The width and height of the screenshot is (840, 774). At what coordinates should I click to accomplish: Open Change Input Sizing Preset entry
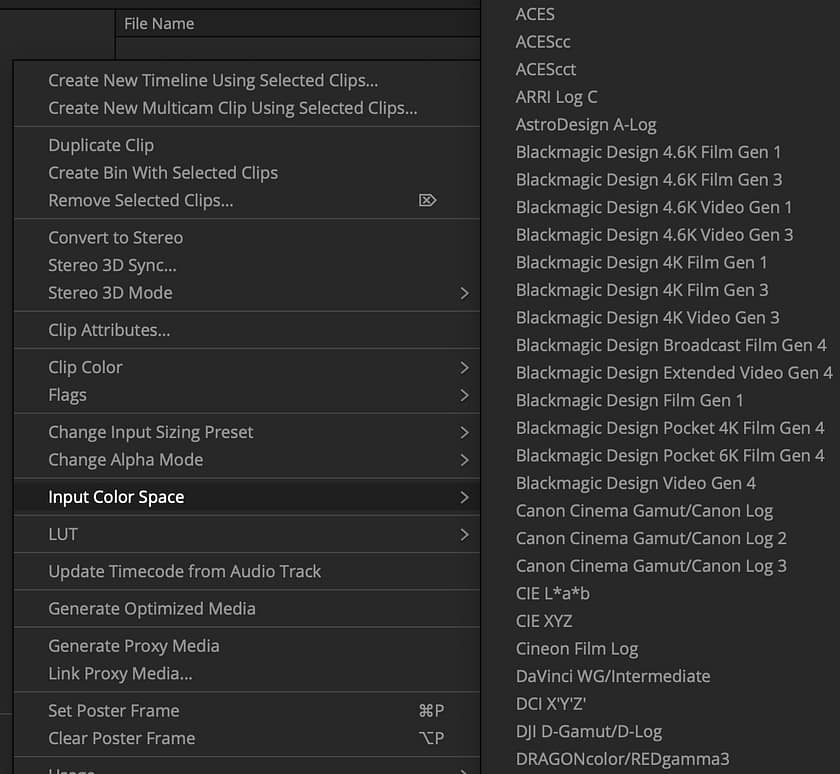pyautogui.click(x=151, y=432)
